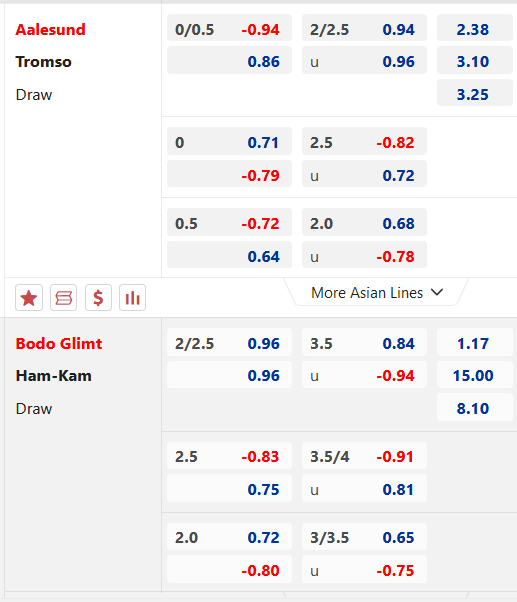Click the star favorite icon

[29, 298]
